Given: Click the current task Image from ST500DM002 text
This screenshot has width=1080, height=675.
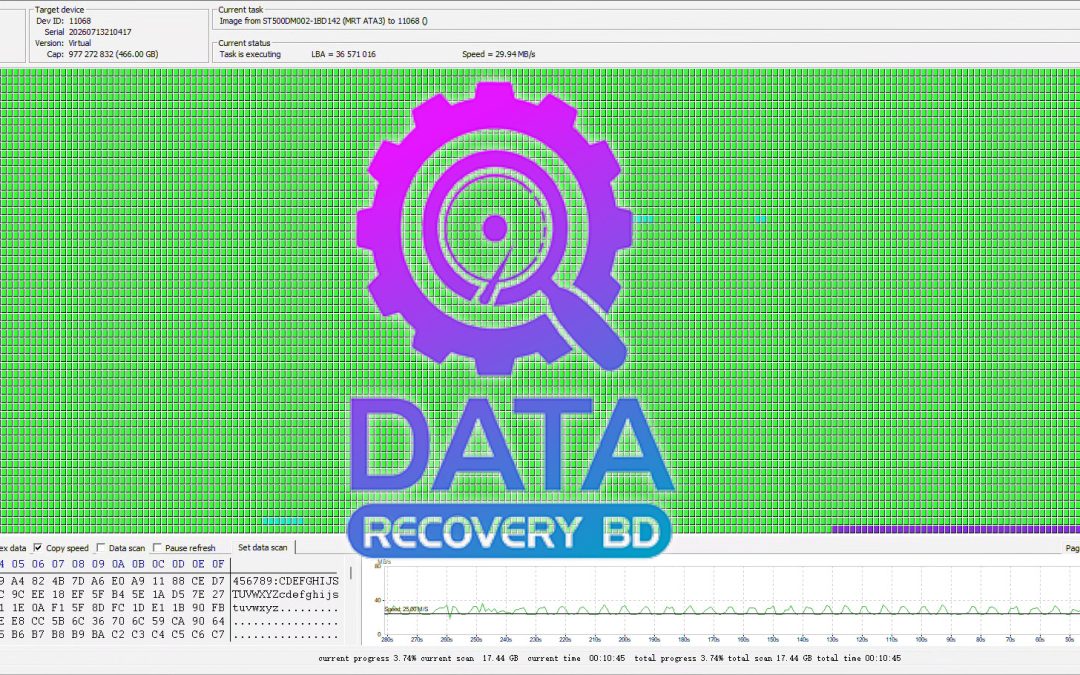Looking at the screenshot, I should [323, 21].
